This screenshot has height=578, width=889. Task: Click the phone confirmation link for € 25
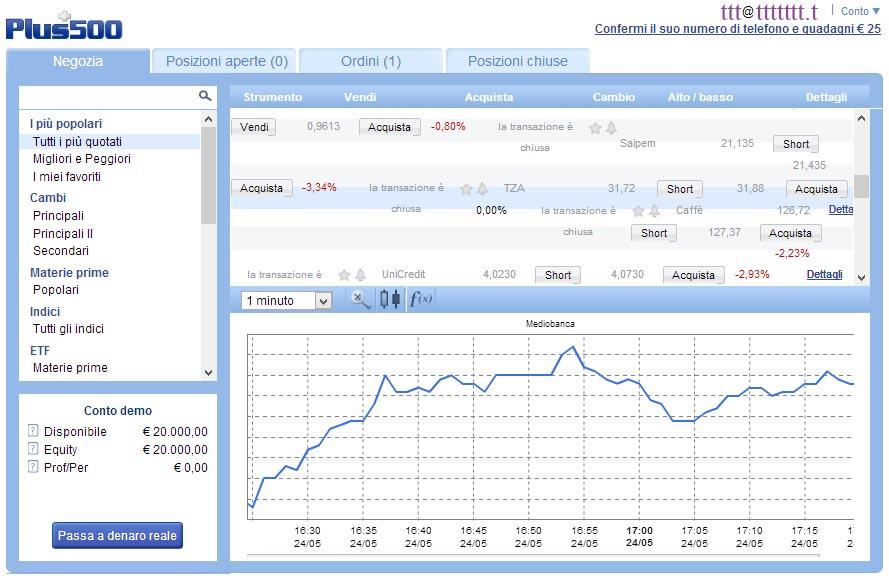(738, 29)
